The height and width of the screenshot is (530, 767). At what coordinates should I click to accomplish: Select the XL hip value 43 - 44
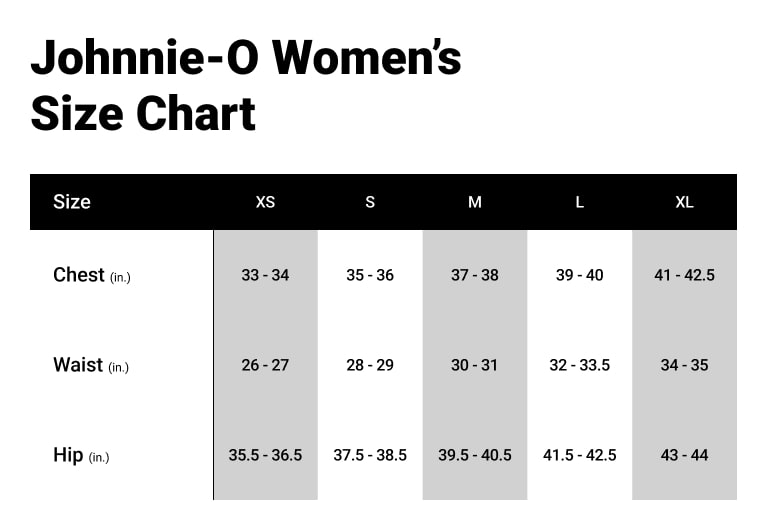(x=684, y=455)
